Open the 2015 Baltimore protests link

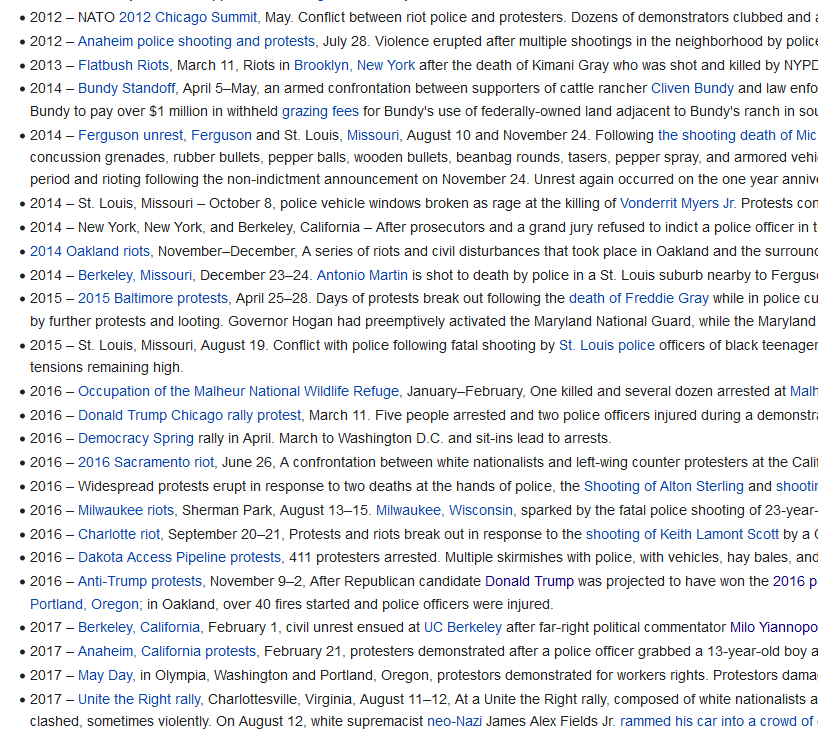[153, 298]
